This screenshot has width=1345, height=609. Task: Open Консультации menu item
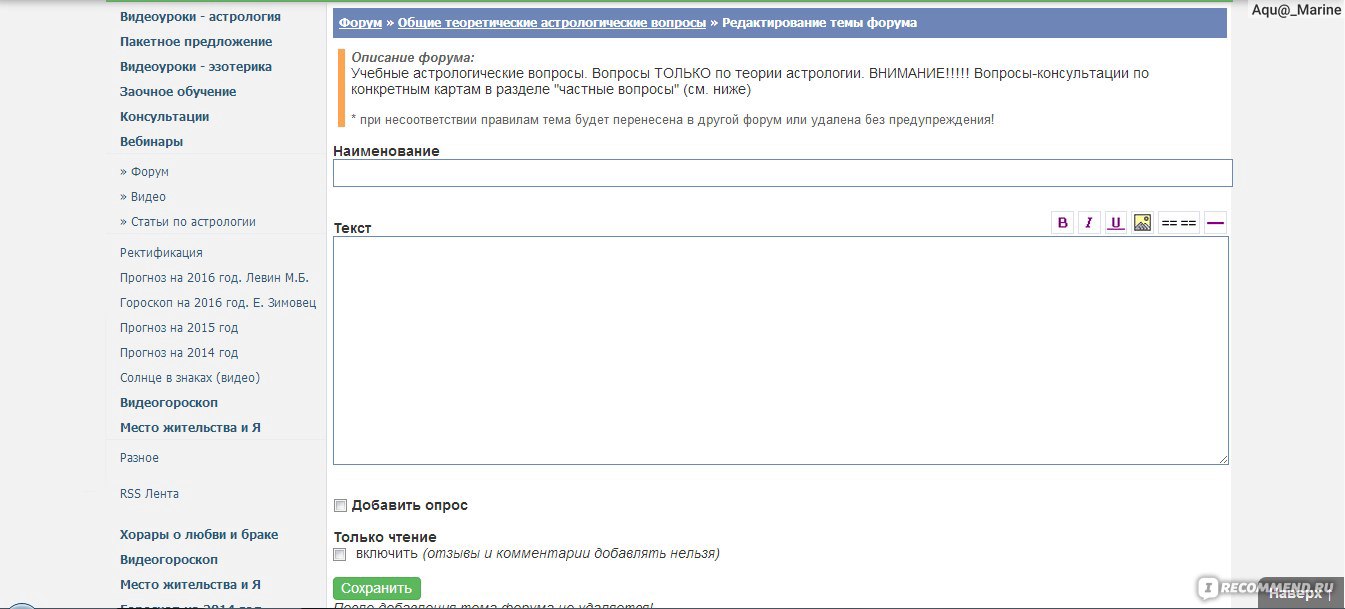click(x=165, y=117)
